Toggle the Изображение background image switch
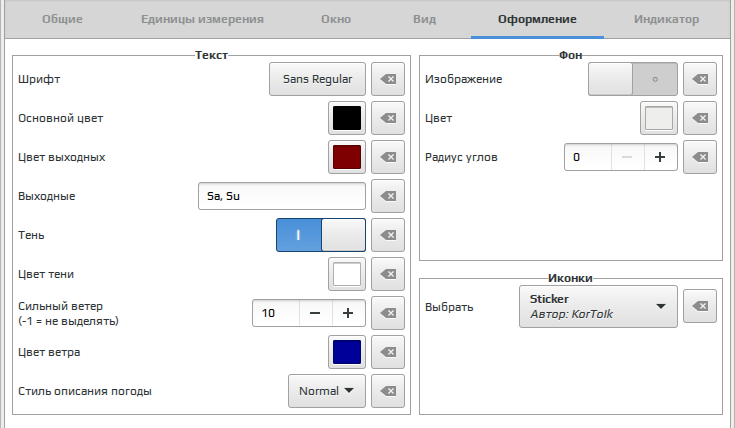Image resolution: width=735 pixels, height=428 pixels. [633, 79]
